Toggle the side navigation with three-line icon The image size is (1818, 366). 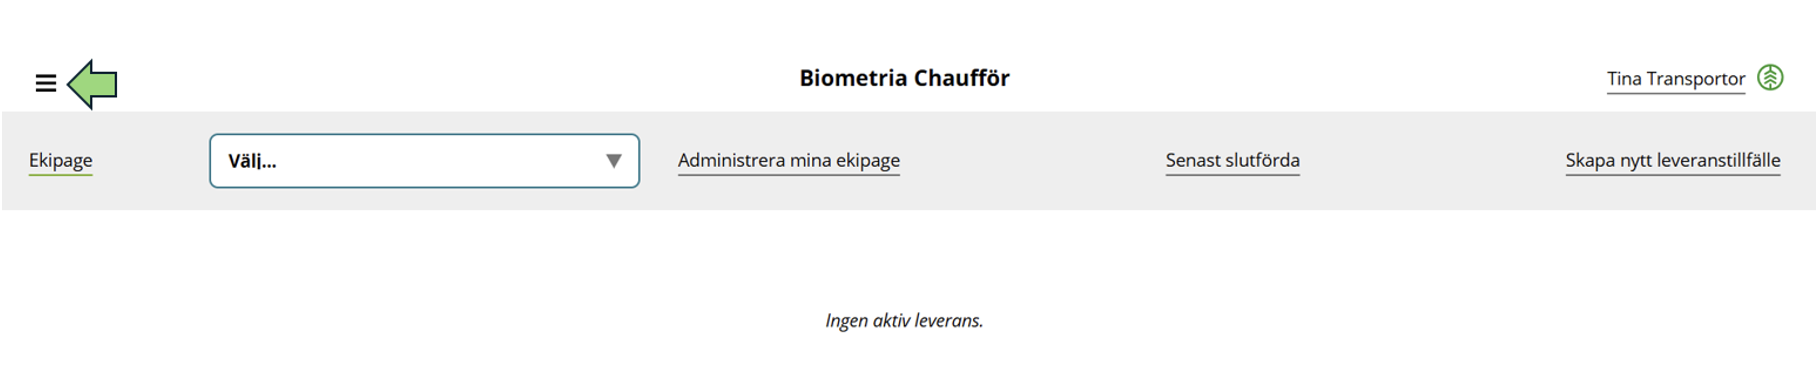[x=46, y=84]
